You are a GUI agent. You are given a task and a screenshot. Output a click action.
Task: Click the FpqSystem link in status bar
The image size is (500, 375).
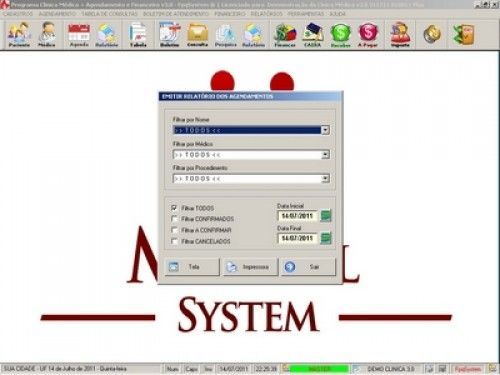[x=468, y=369]
